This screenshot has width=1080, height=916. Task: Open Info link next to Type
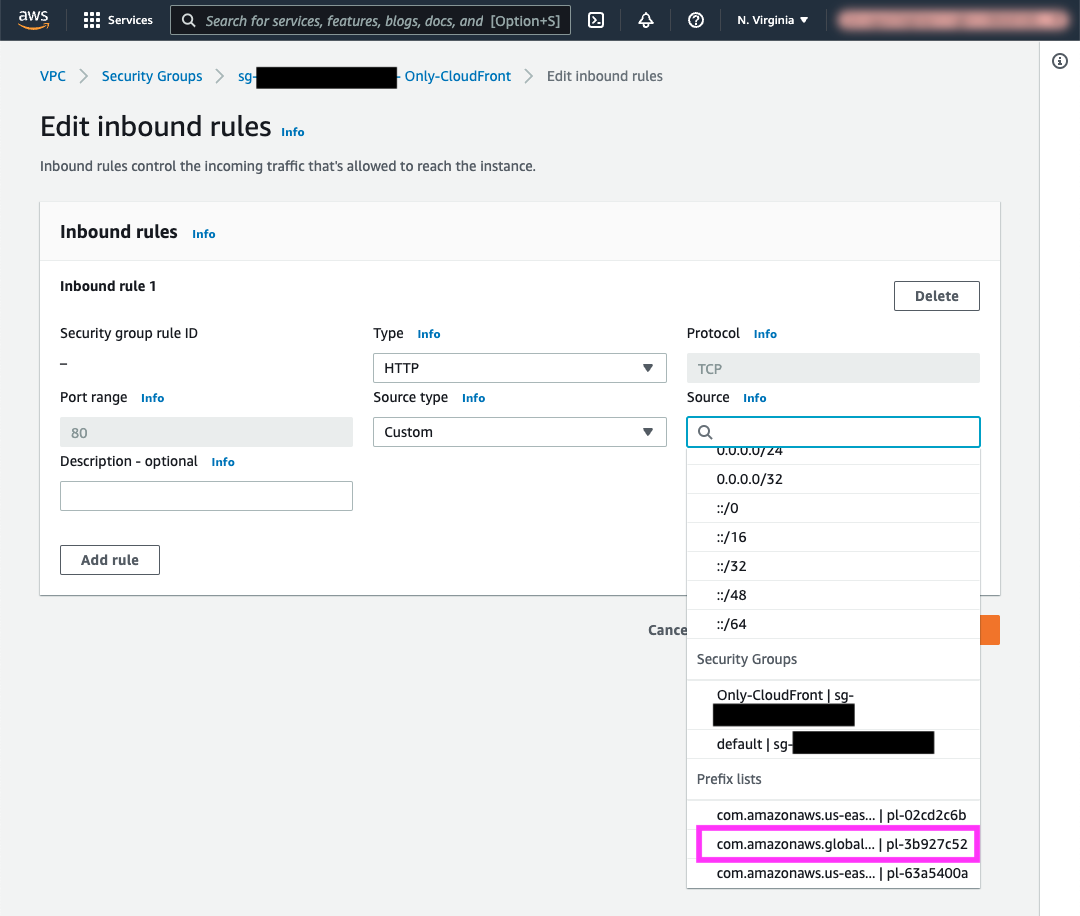pyautogui.click(x=428, y=334)
